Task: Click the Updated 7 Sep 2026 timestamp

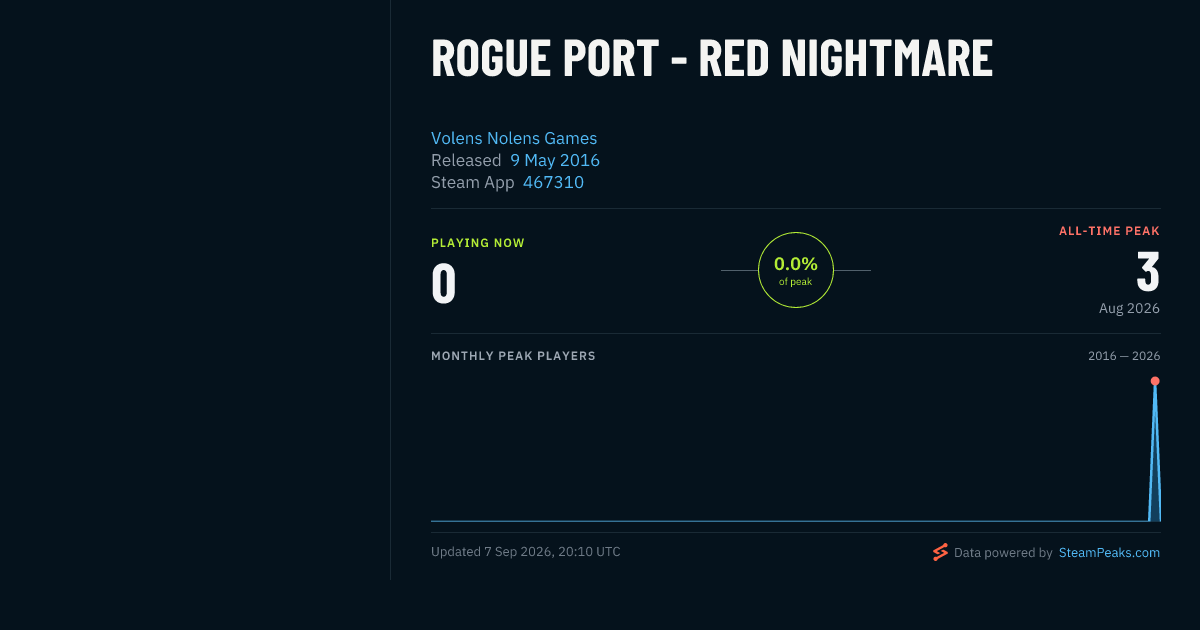Action: pos(526,552)
